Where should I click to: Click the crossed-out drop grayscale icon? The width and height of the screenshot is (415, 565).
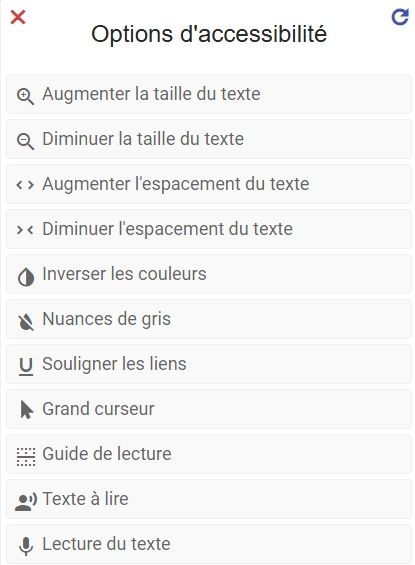[26, 321]
